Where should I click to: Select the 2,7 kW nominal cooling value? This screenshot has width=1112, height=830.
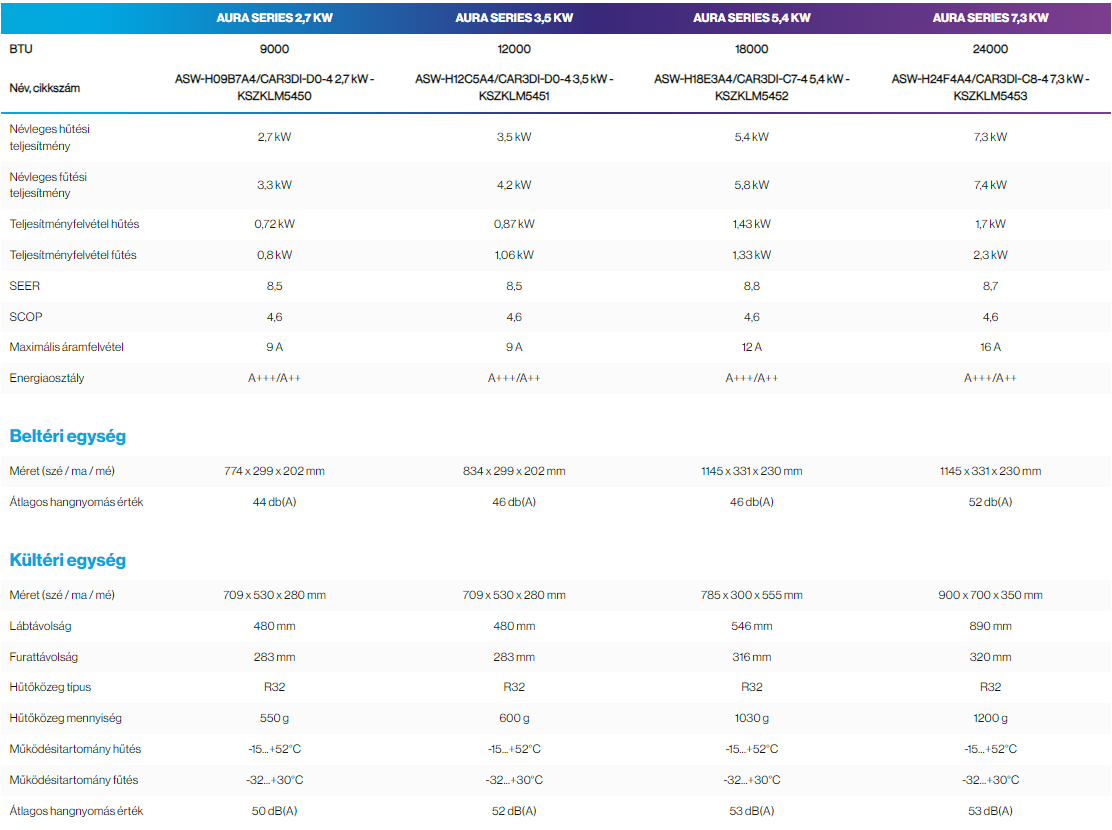click(274, 137)
